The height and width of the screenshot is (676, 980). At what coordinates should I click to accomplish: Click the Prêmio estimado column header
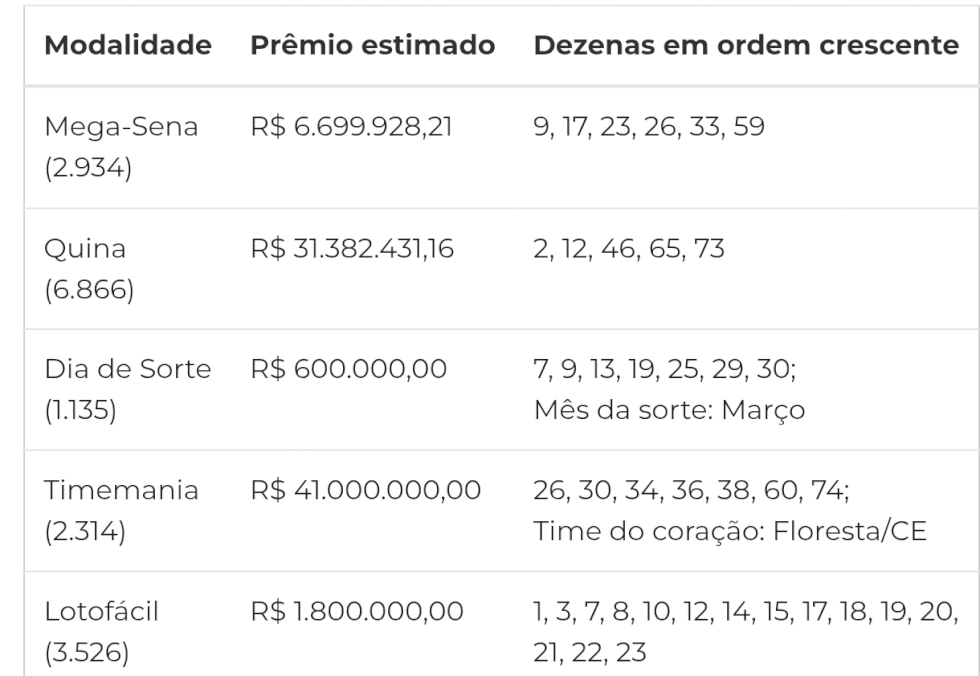[x=372, y=46]
